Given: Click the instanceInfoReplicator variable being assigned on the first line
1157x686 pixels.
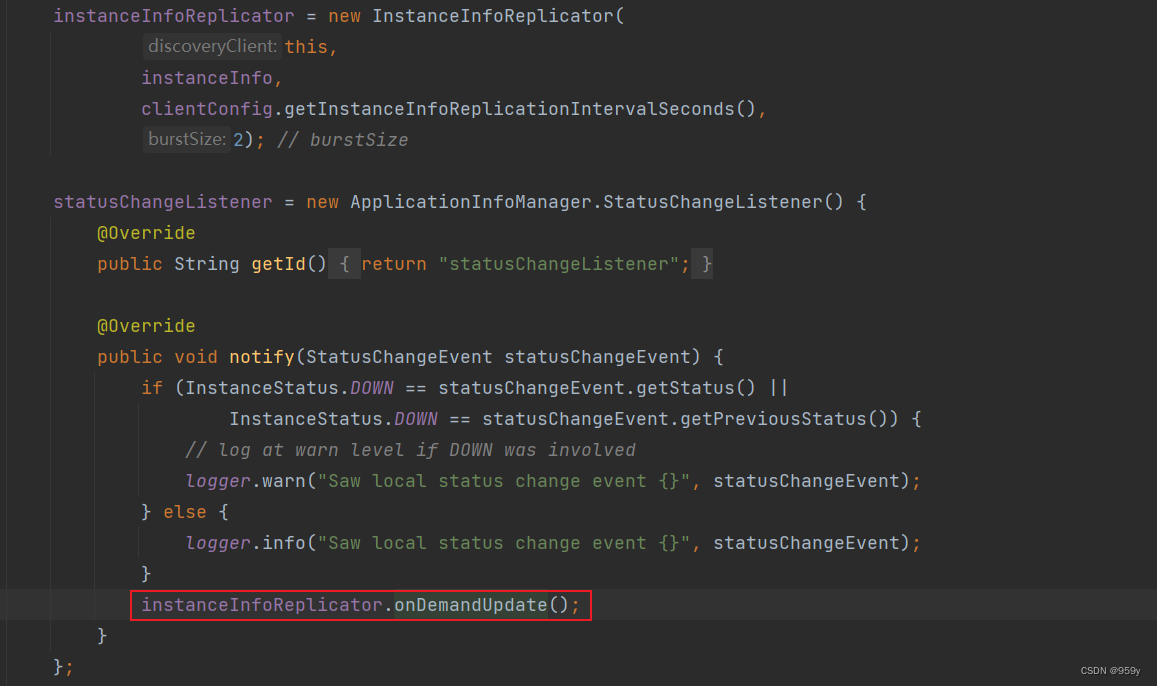Looking at the screenshot, I should (x=173, y=15).
